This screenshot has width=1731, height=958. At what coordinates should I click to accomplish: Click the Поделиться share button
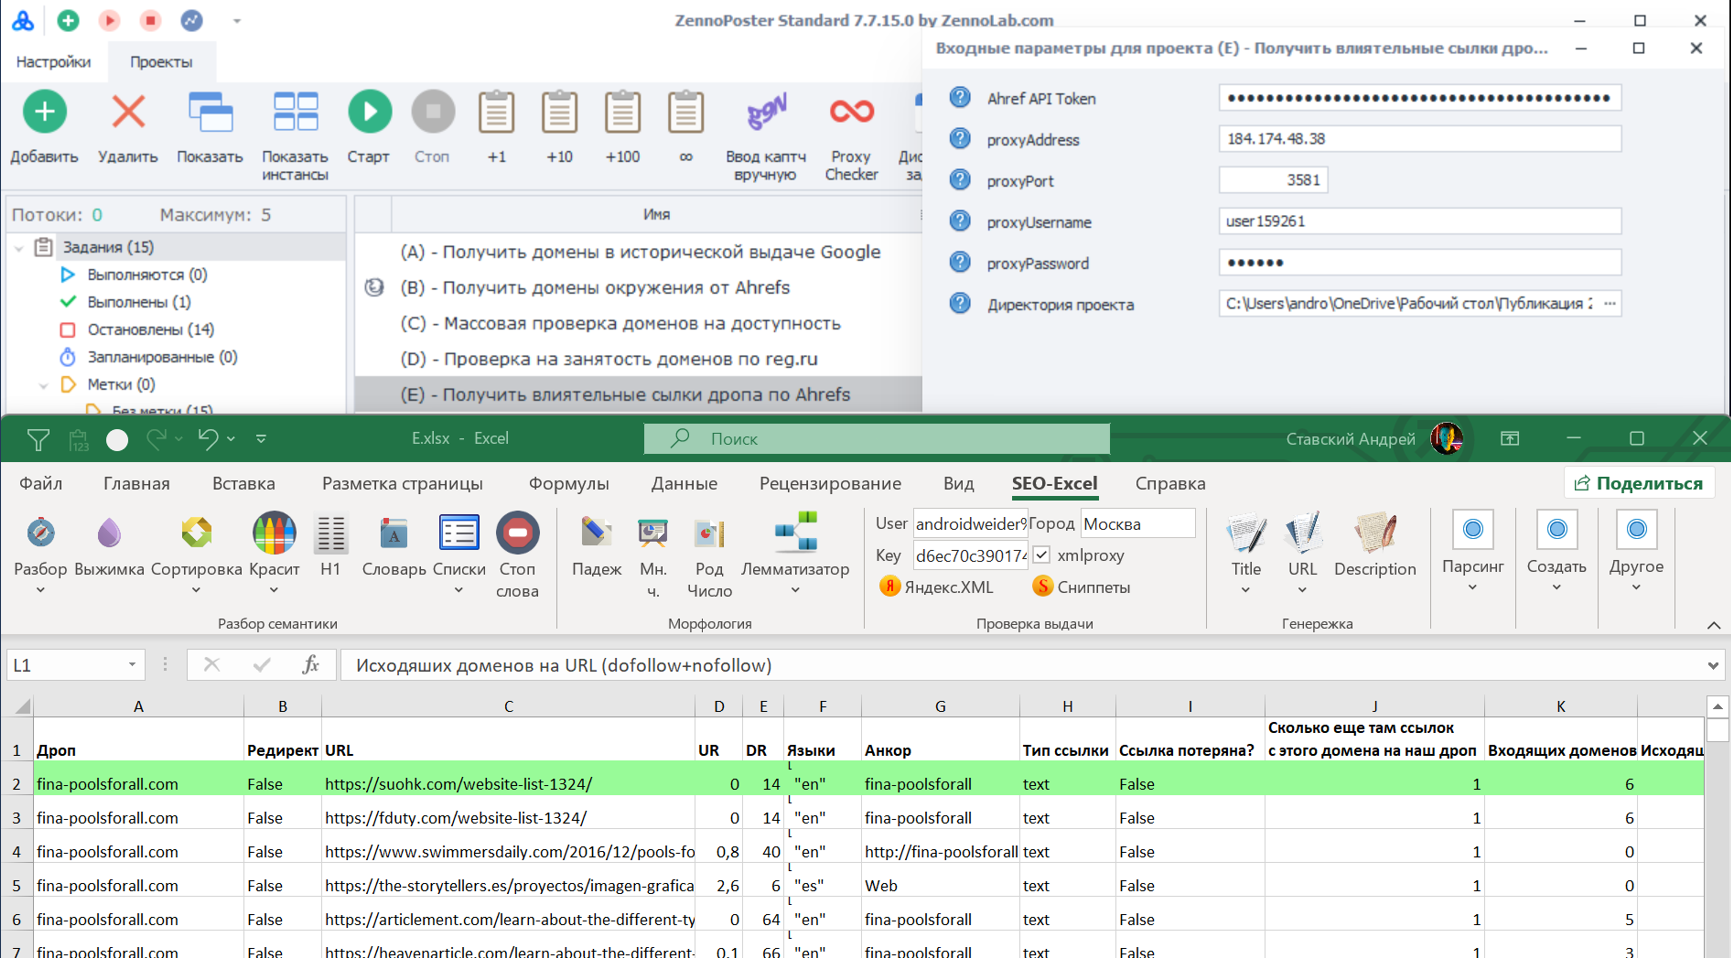coord(1639,484)
